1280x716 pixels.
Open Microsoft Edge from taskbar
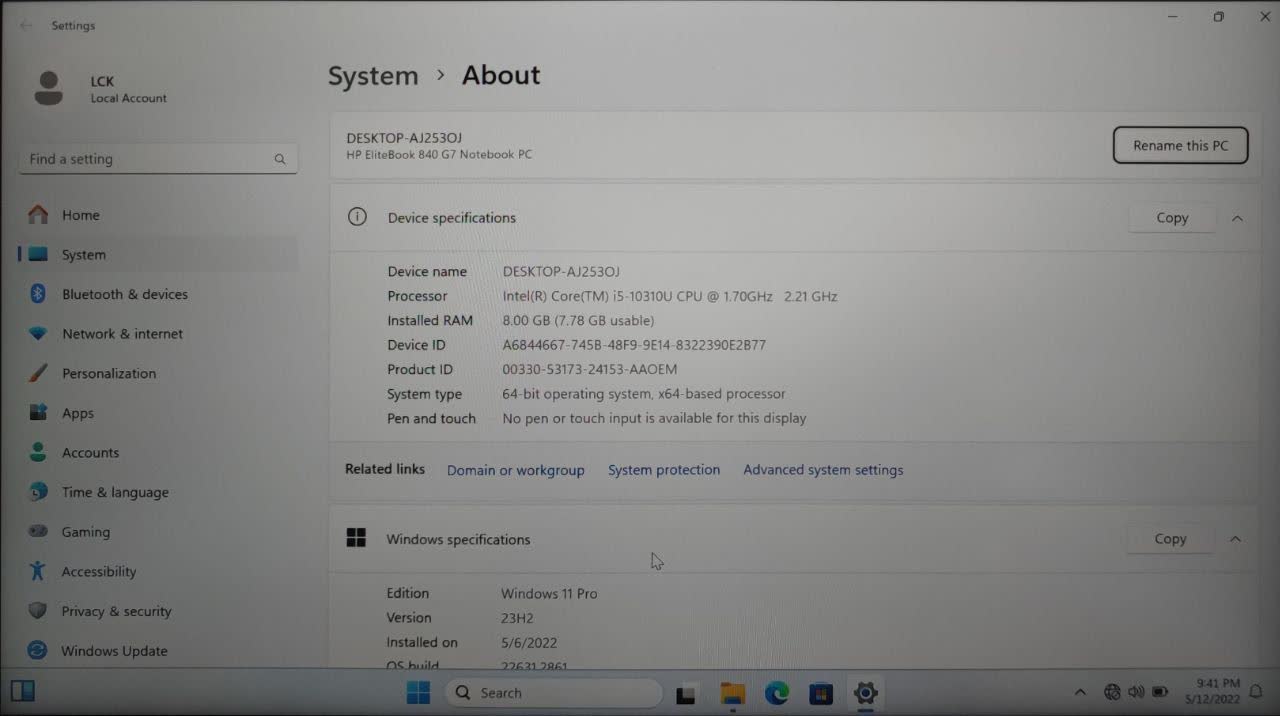777,693
